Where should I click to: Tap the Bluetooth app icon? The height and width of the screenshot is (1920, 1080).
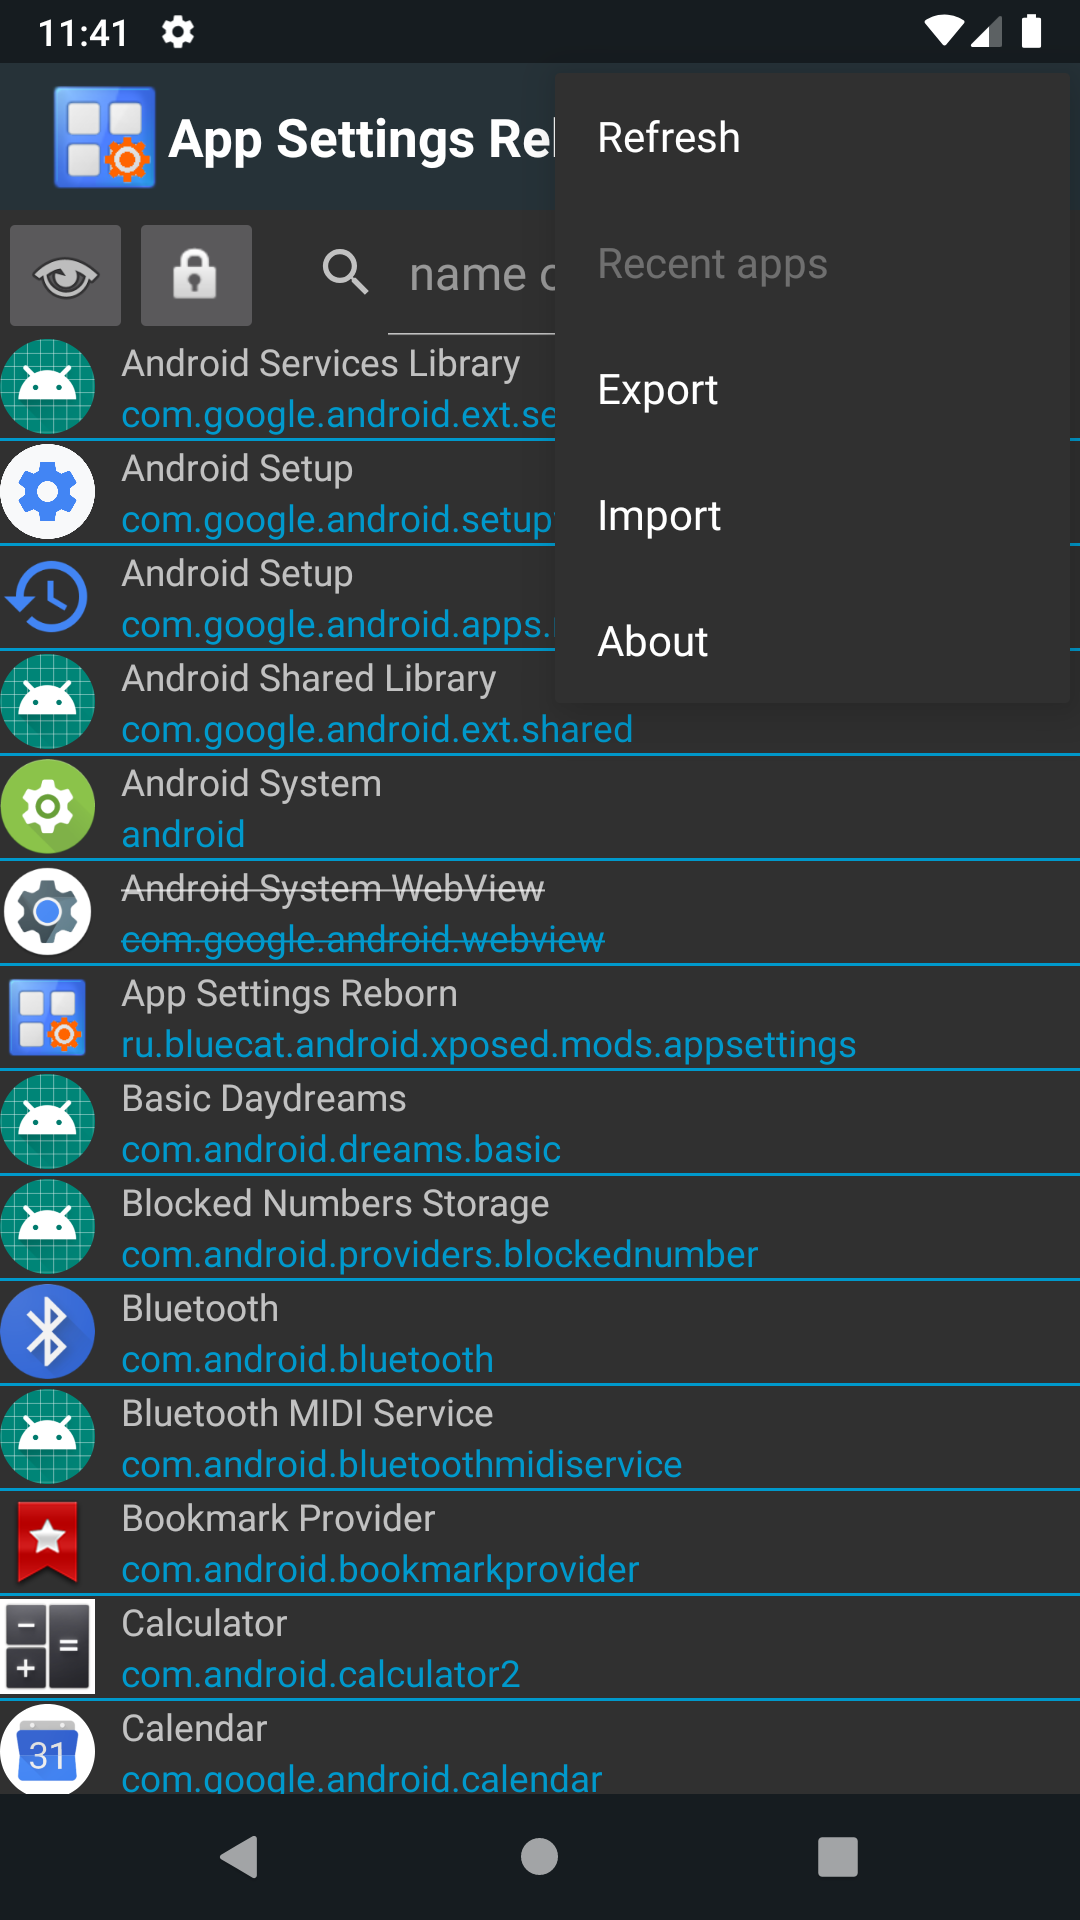(48, 1332)
